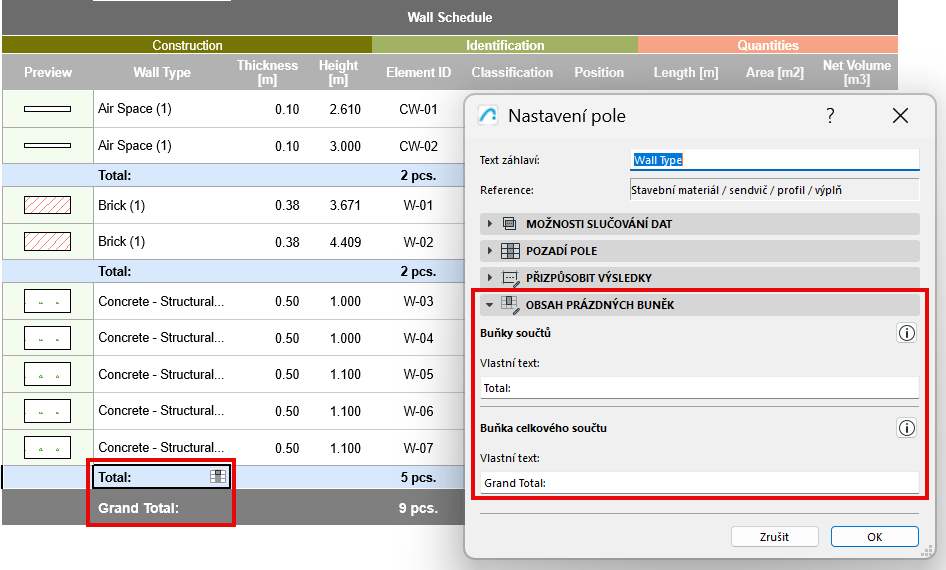Click the Wall Type column header

162,72
